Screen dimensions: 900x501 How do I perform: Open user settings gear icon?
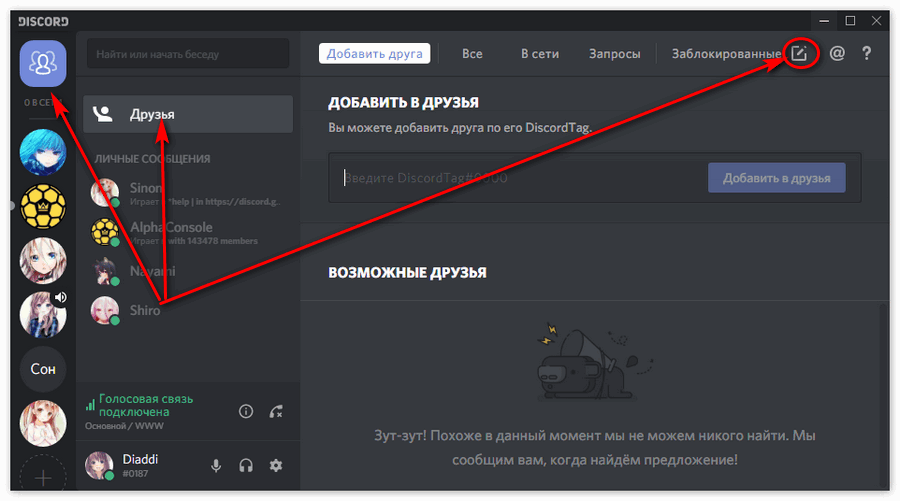point(276,465)
